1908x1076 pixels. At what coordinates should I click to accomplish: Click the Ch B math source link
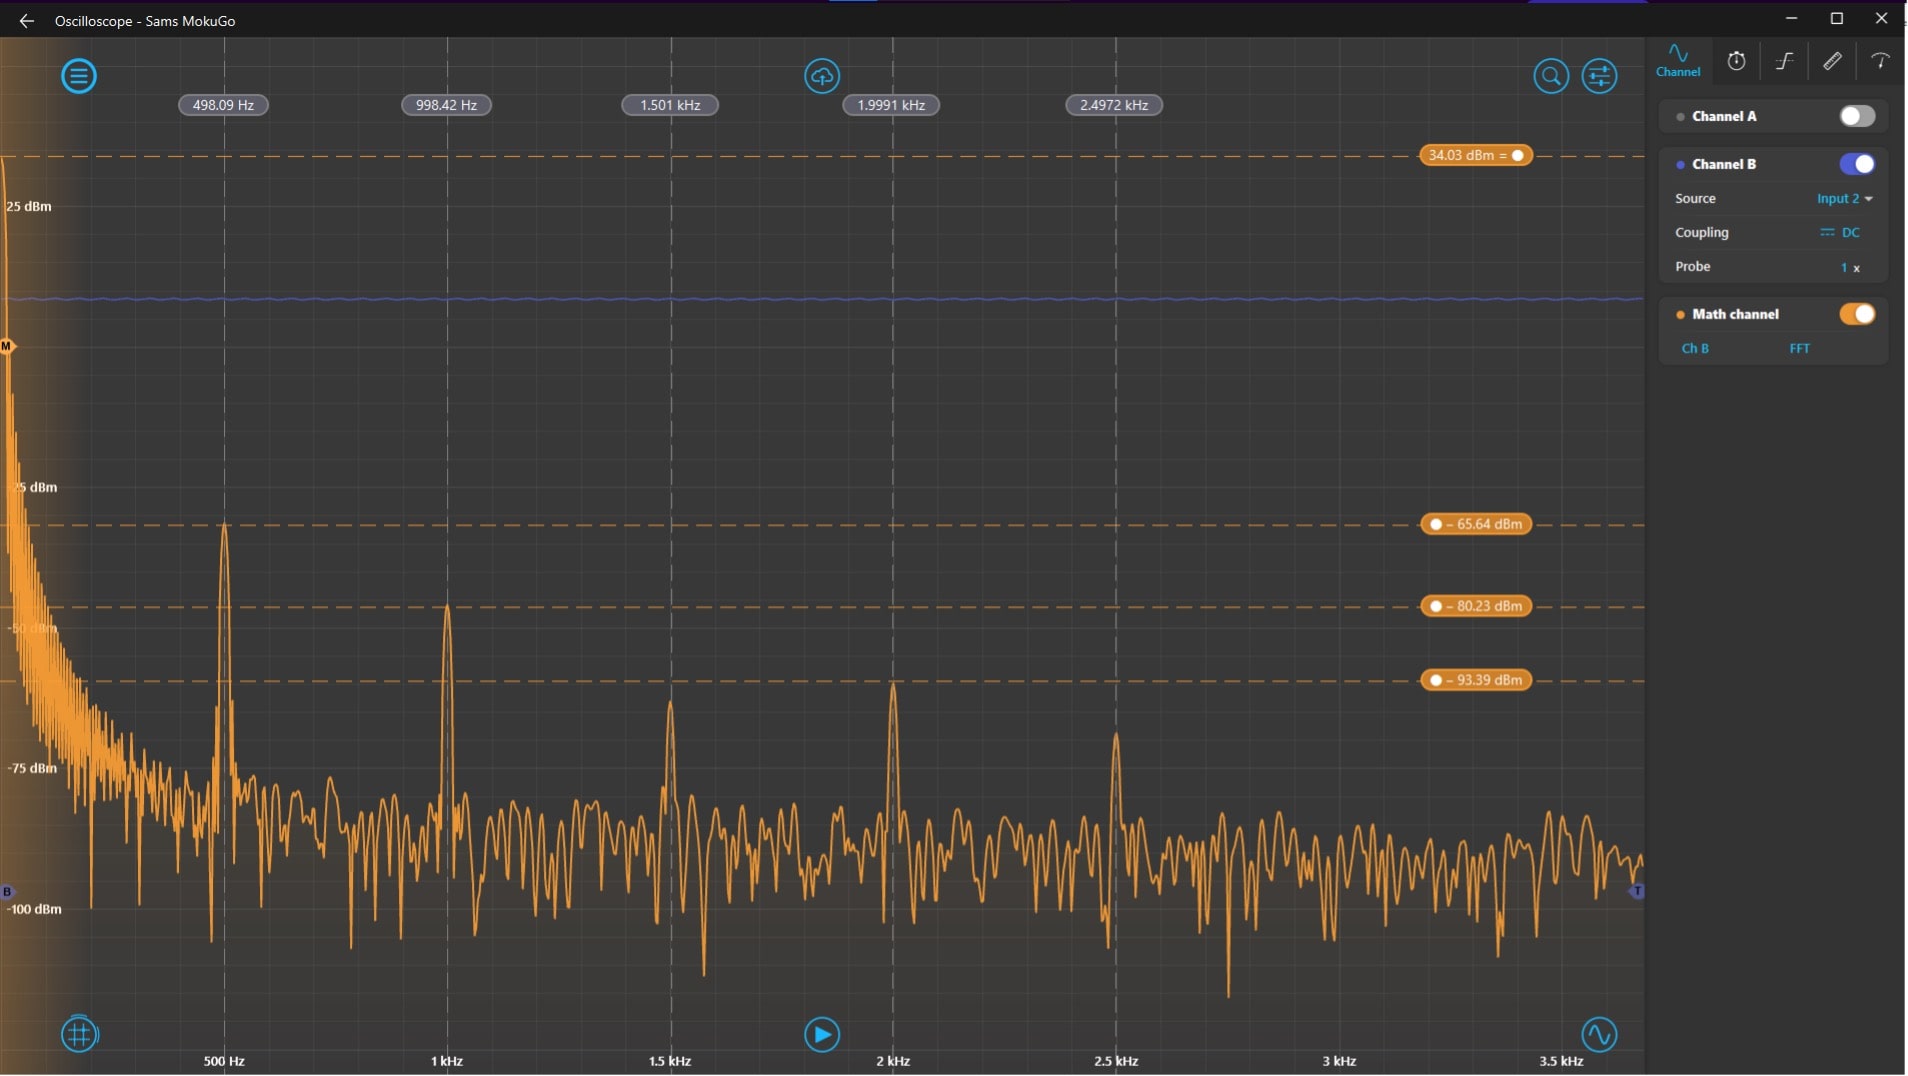click(1694, 349)
